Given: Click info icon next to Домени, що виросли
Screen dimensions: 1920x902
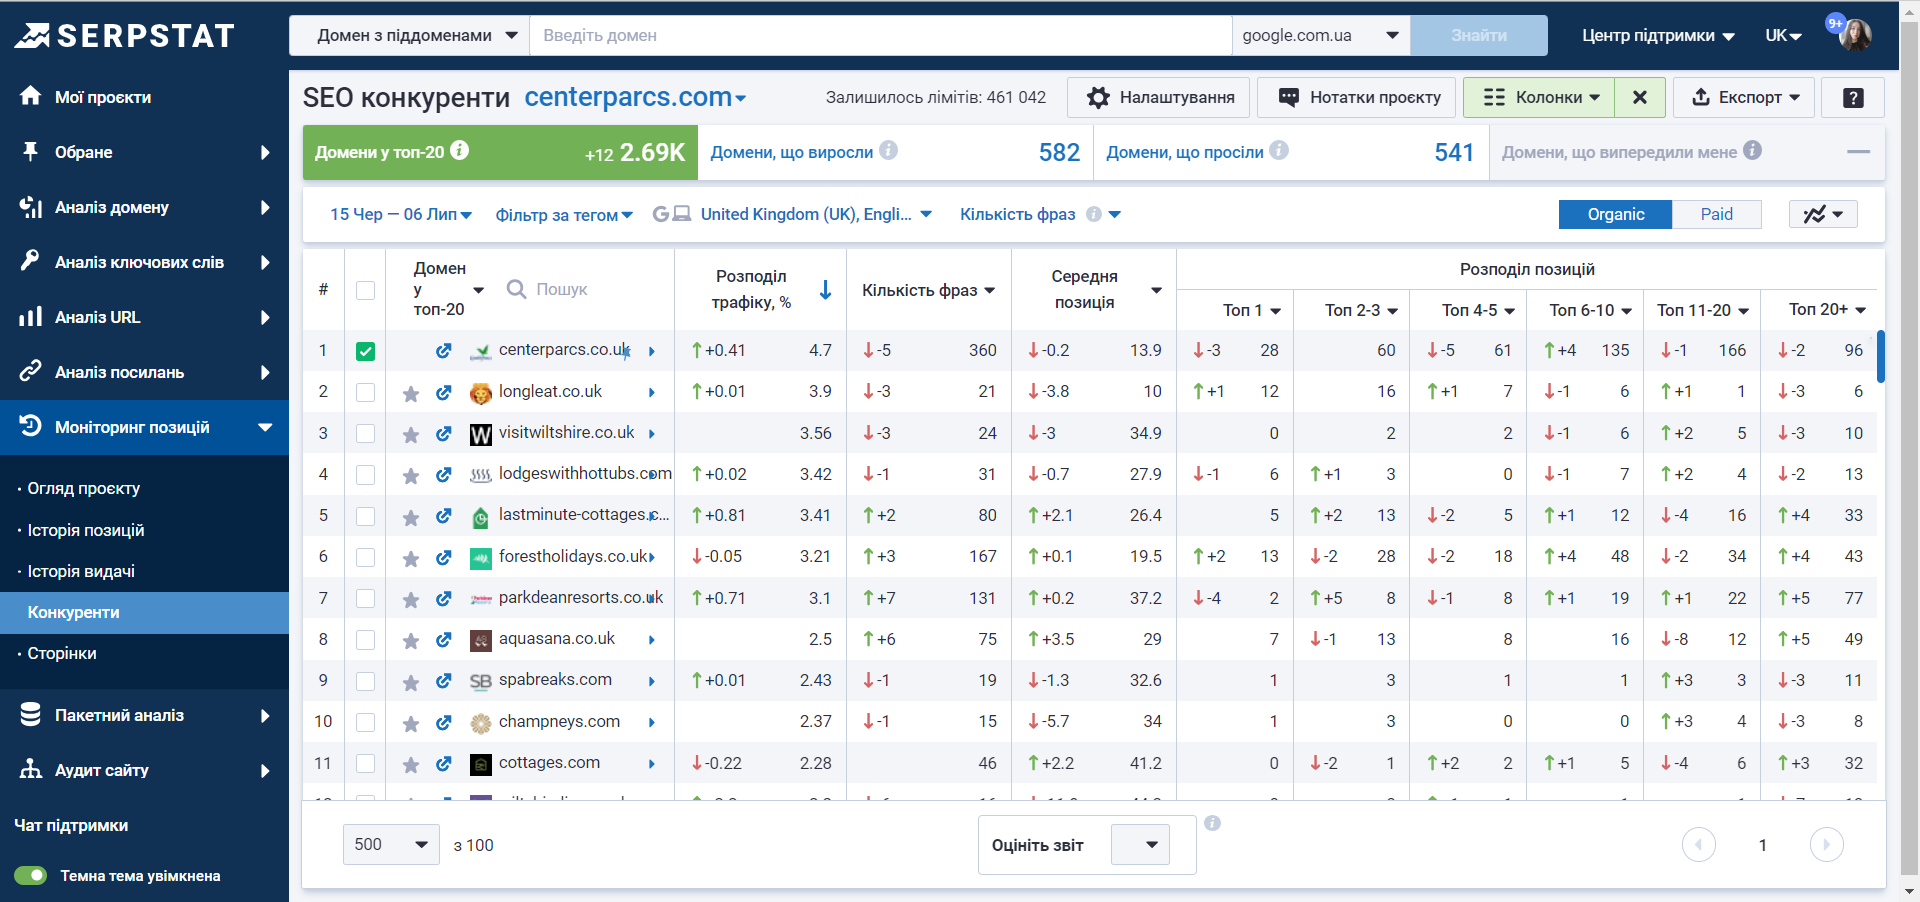Looking at the screenshot, I should pos(888,150).
